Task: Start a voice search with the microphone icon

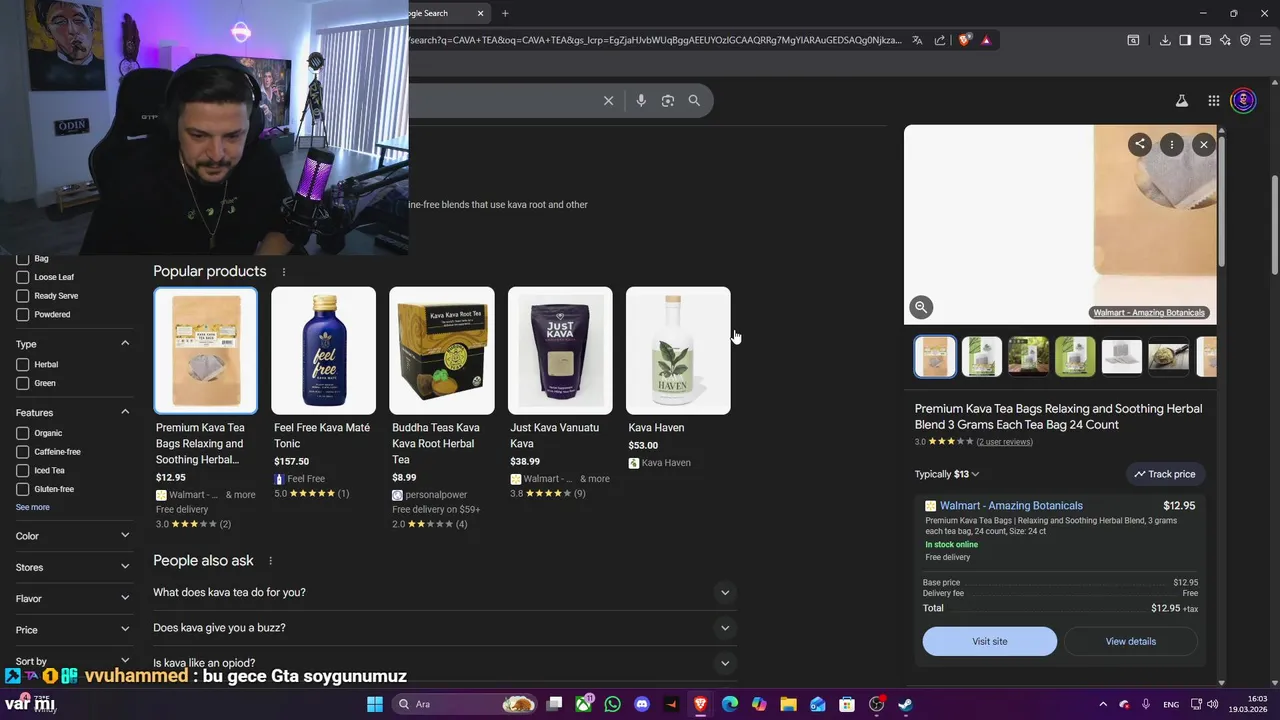Action: [641, 101]
